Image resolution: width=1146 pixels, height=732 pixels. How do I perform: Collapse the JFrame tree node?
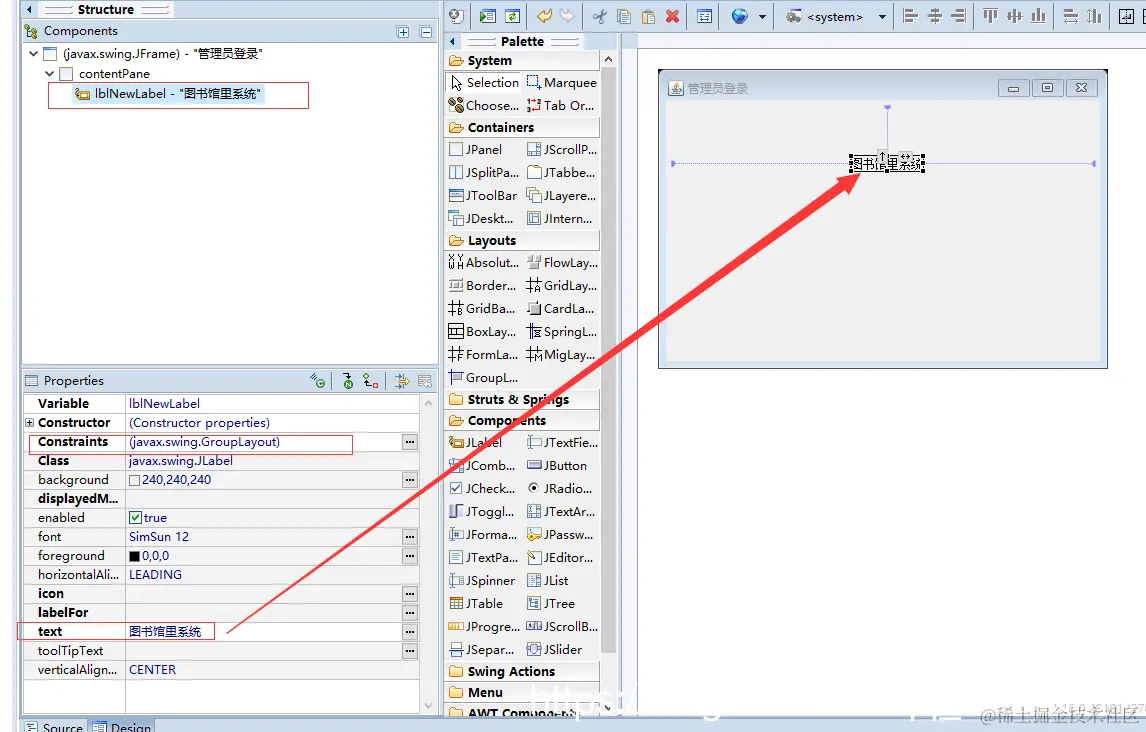point(34,53)
